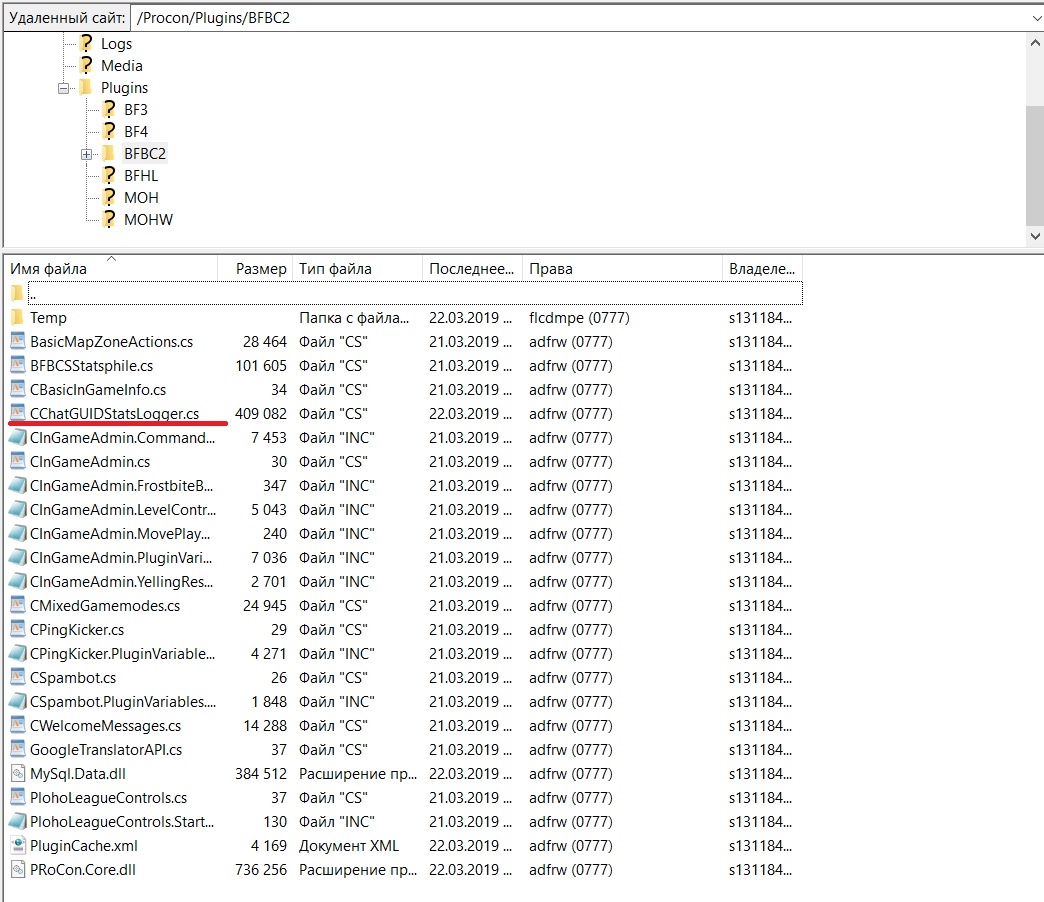Select file name PlohoLeagueControls.Start...
Screen dimensions: 1044x902
122,821
